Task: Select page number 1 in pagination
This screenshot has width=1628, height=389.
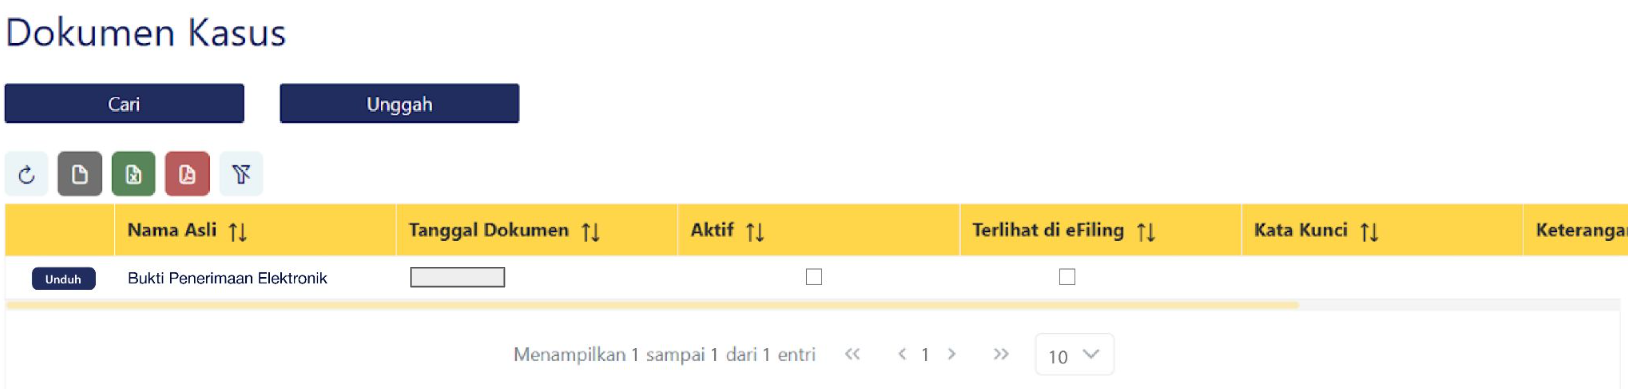Action: 925,355
